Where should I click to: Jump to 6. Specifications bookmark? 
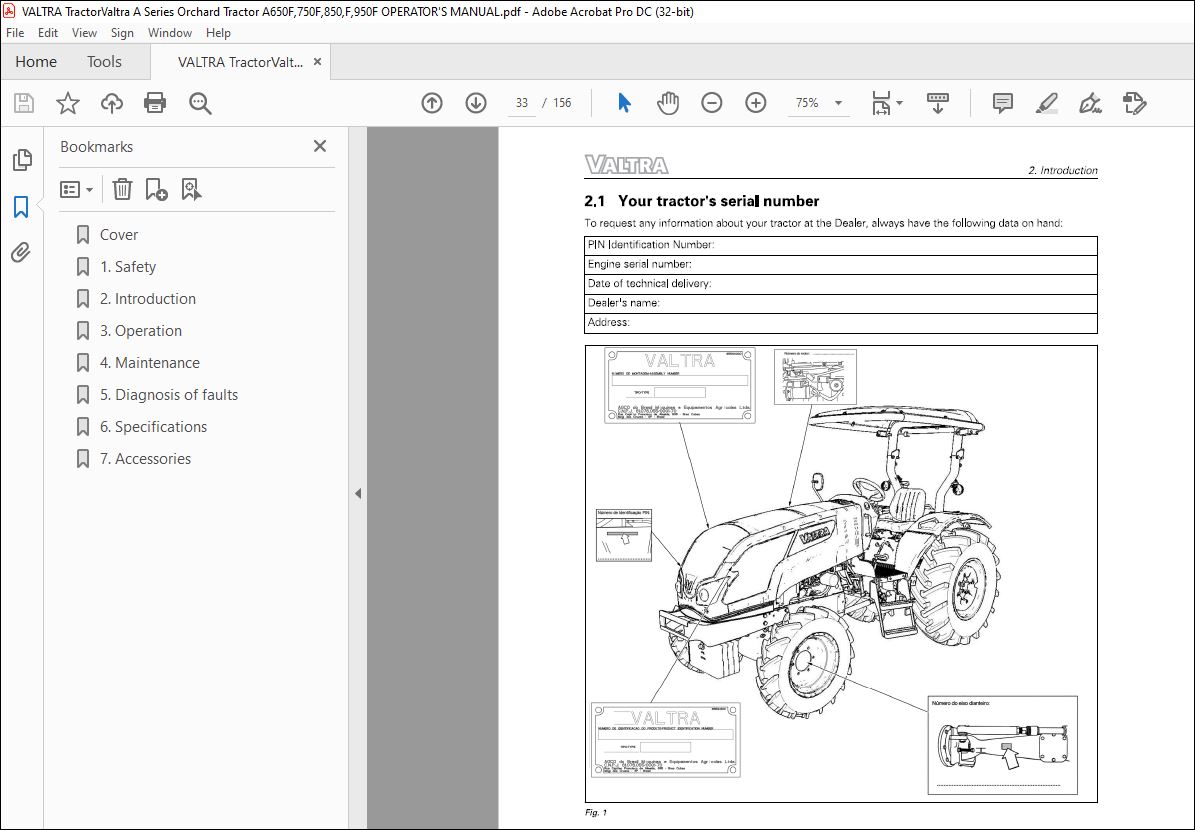pyautogui.click(x=153, y=427)
